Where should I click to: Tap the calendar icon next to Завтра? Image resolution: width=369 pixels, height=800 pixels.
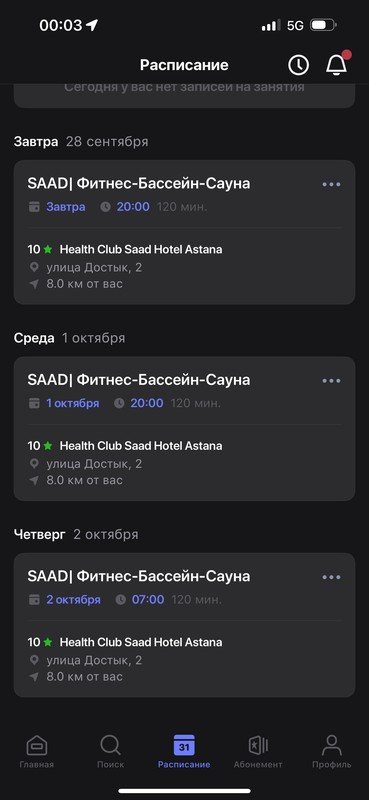coord(34,207)
